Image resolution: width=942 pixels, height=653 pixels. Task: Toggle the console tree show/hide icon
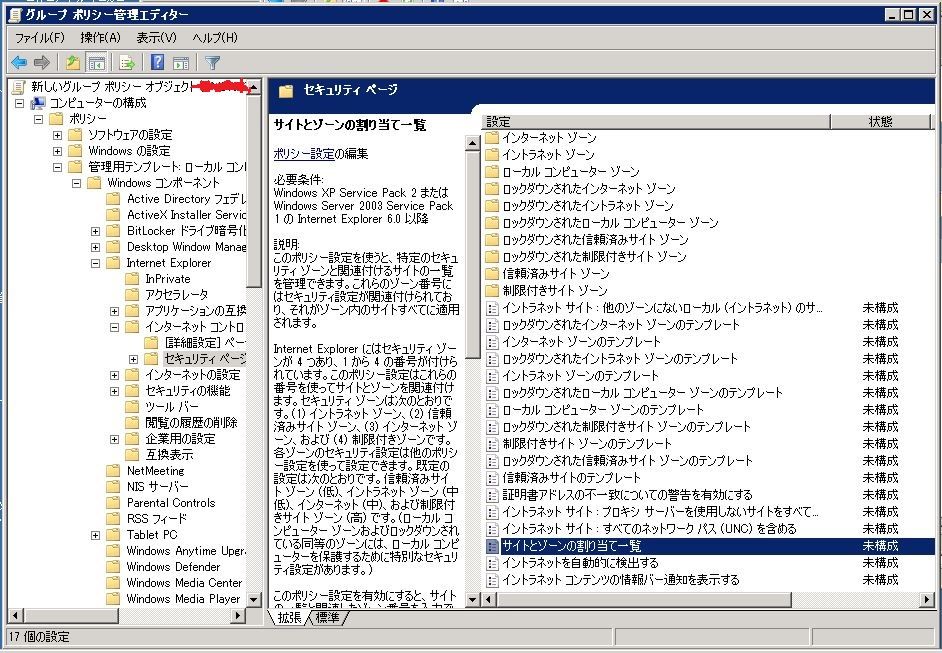point(96,62)
